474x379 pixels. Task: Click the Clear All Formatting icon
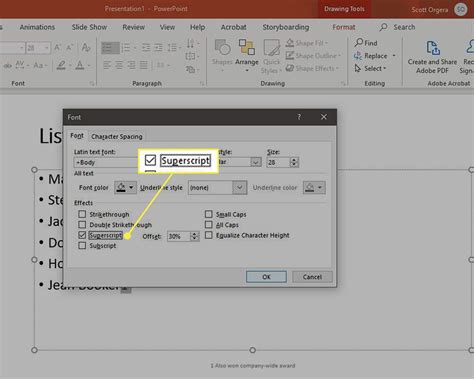click(86, 47)
